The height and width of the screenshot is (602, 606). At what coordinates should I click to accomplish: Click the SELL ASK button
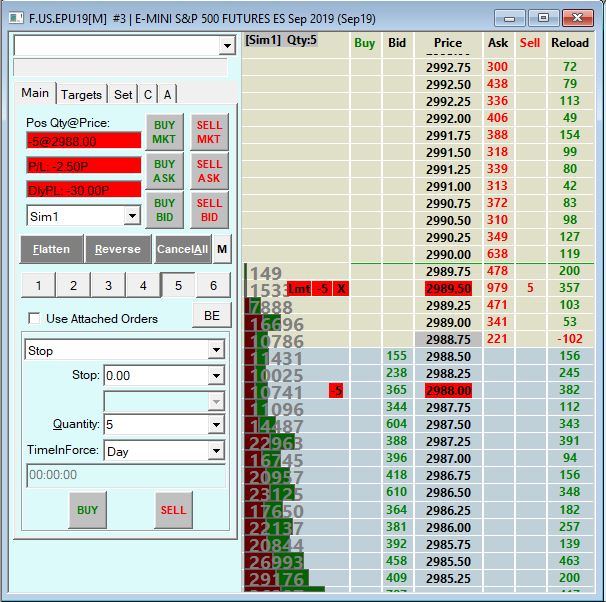pyautogui.click(x=209, y=171)
